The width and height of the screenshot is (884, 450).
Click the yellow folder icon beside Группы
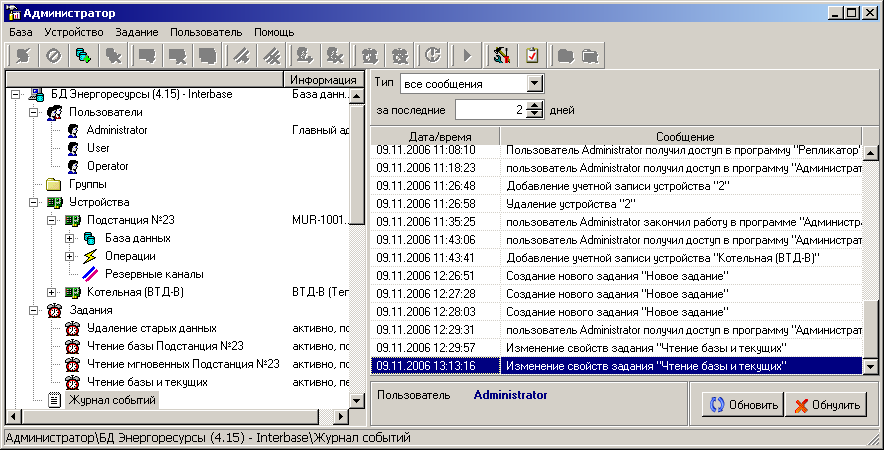[x=54, y=184]
